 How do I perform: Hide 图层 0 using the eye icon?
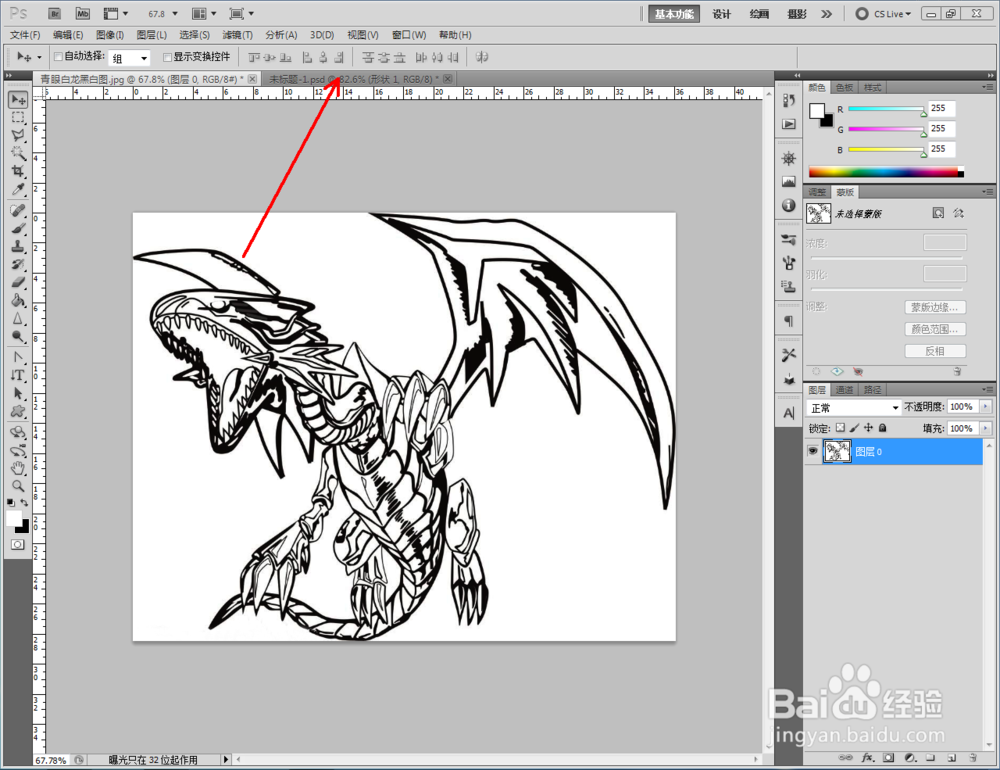tap(812, 451)
